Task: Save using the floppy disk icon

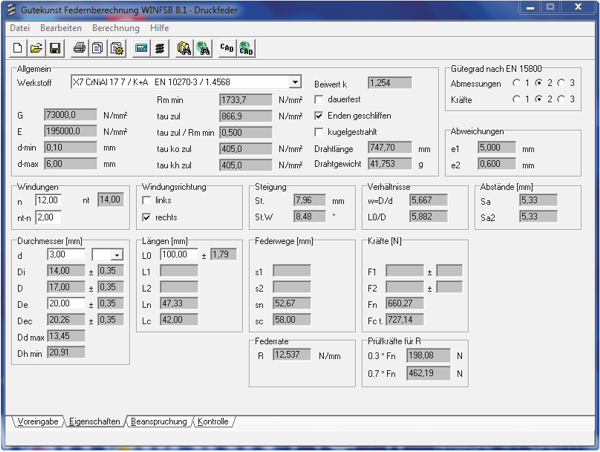Action: 54,47
